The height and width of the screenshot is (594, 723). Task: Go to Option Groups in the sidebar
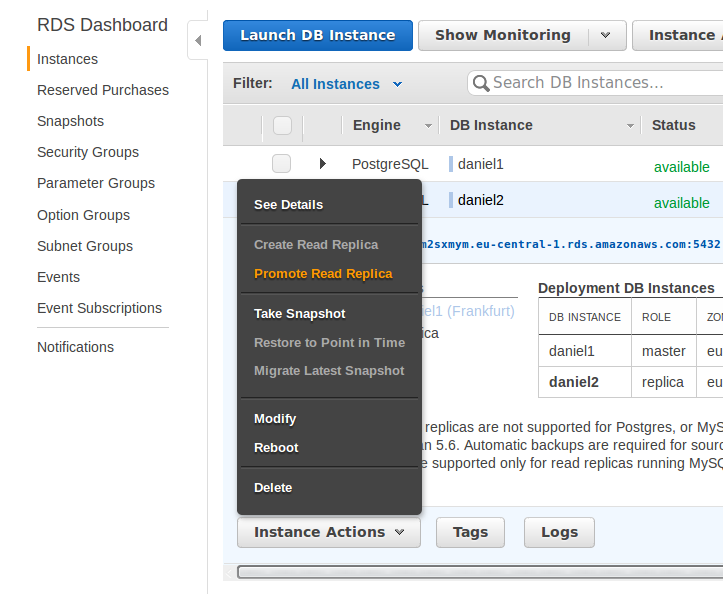83,215
